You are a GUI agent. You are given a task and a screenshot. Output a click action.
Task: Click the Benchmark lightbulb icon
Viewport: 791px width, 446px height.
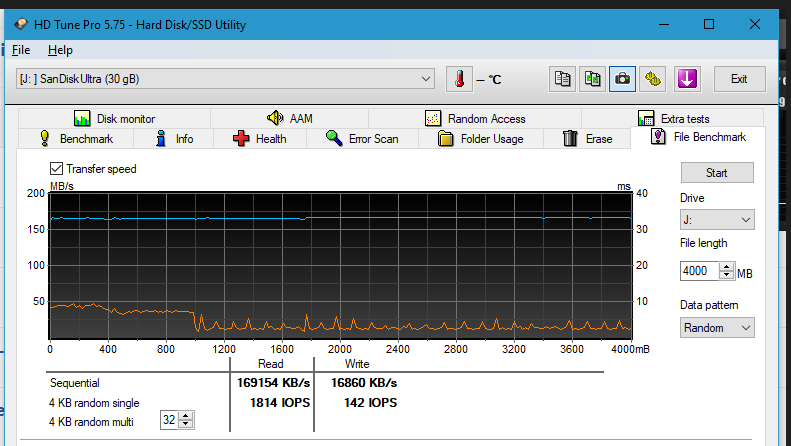[45, 138]
